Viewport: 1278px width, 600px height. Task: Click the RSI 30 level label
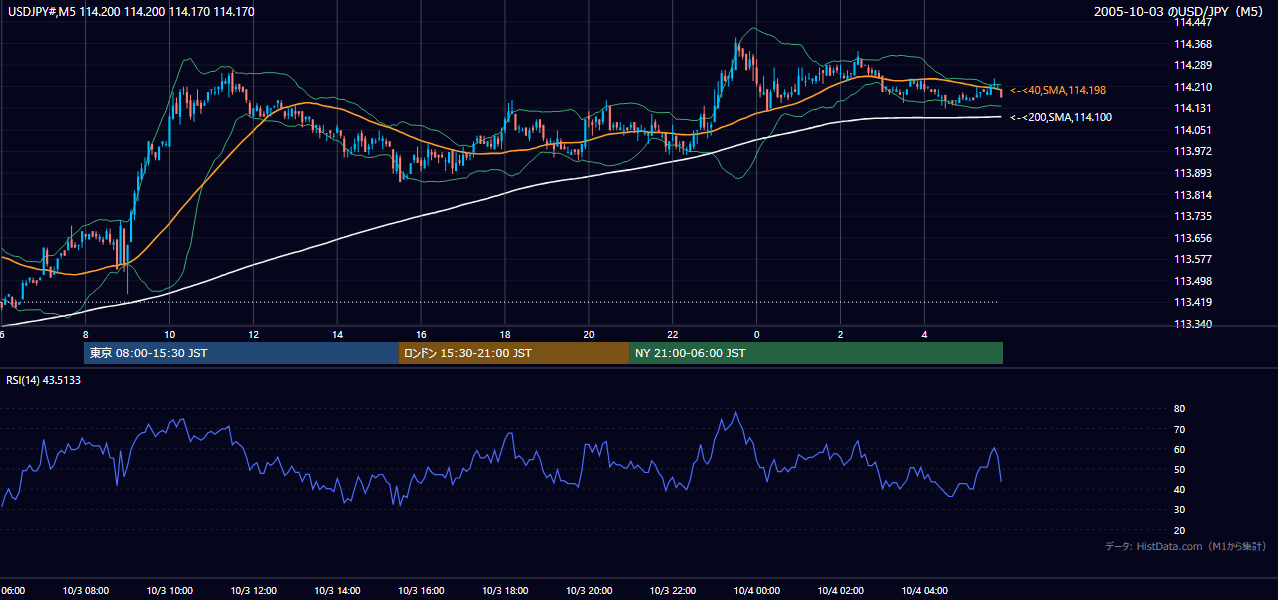pyautogui.click(x=1179, y=510)
